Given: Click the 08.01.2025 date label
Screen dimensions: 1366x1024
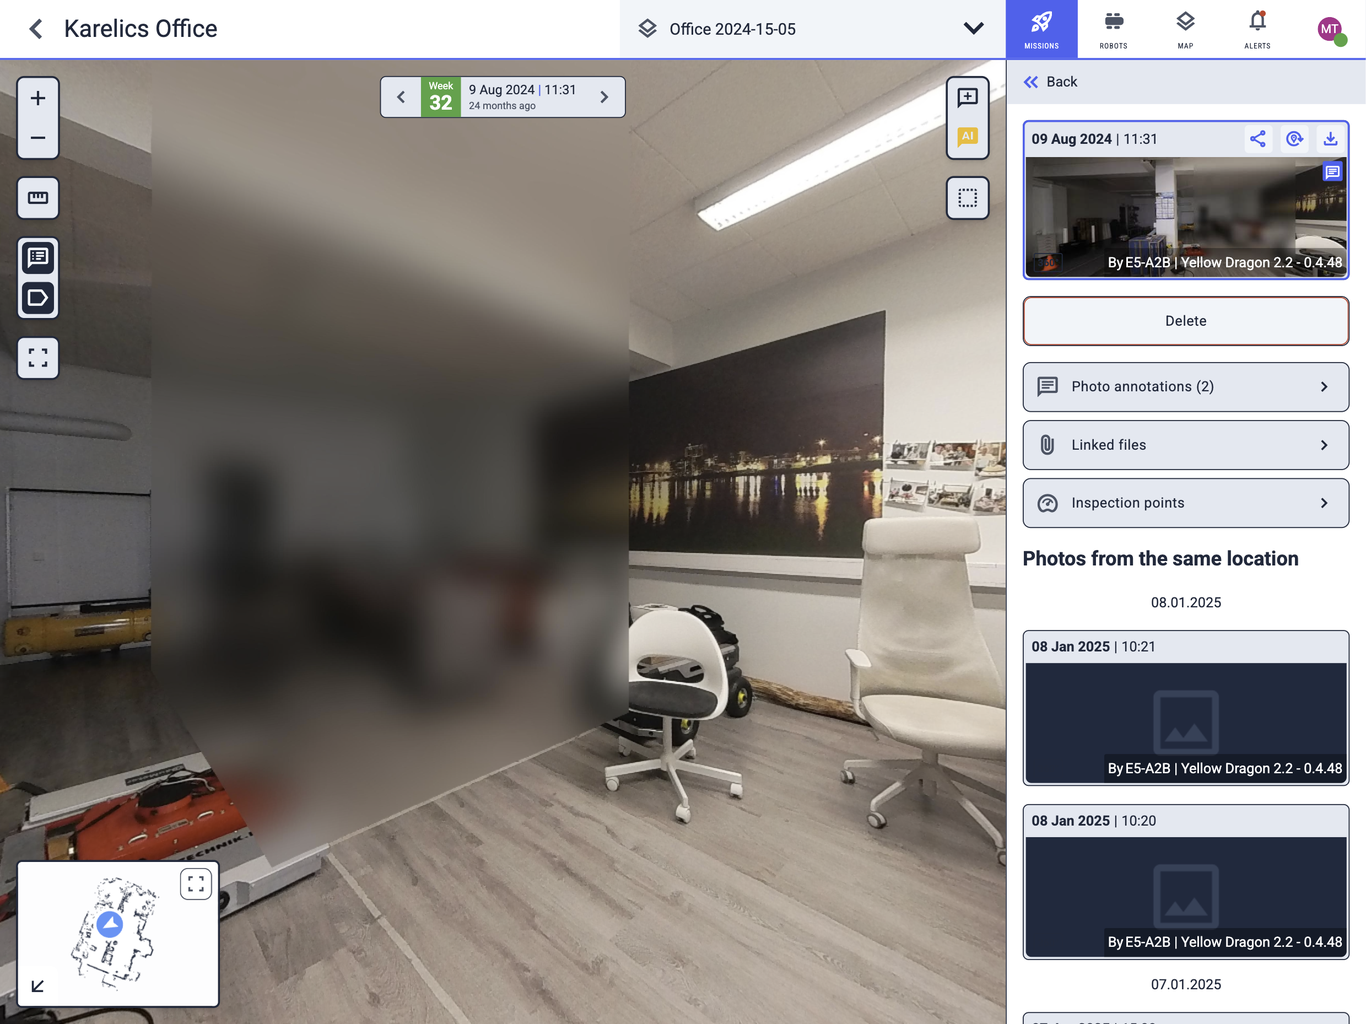Looking at the screenshot, I should [1186, 602].
